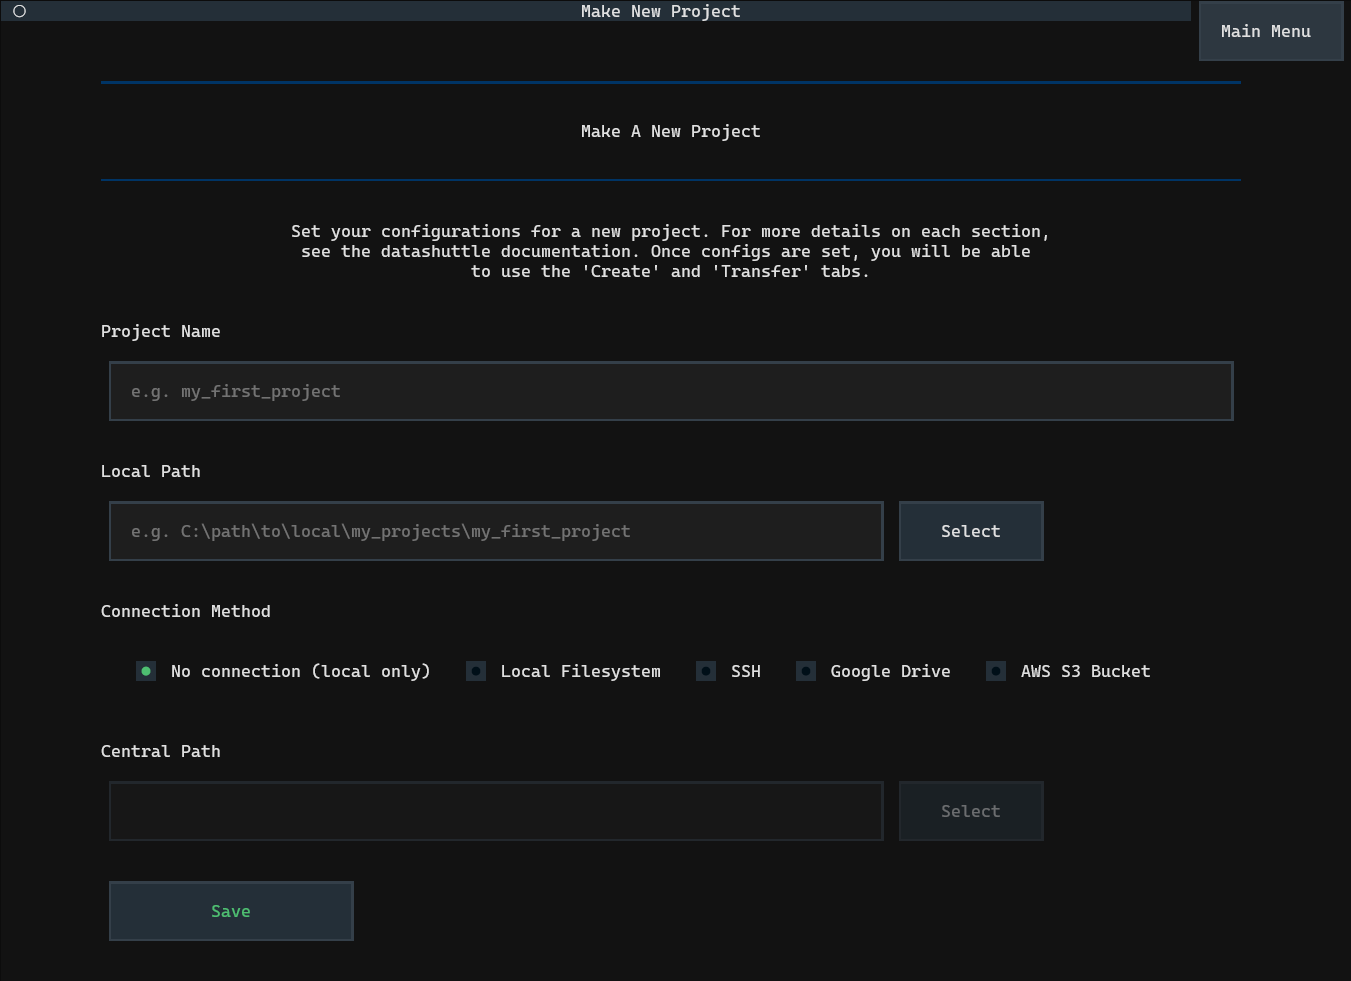
Task: Click the Project Name label
Action: coord(160,331)
